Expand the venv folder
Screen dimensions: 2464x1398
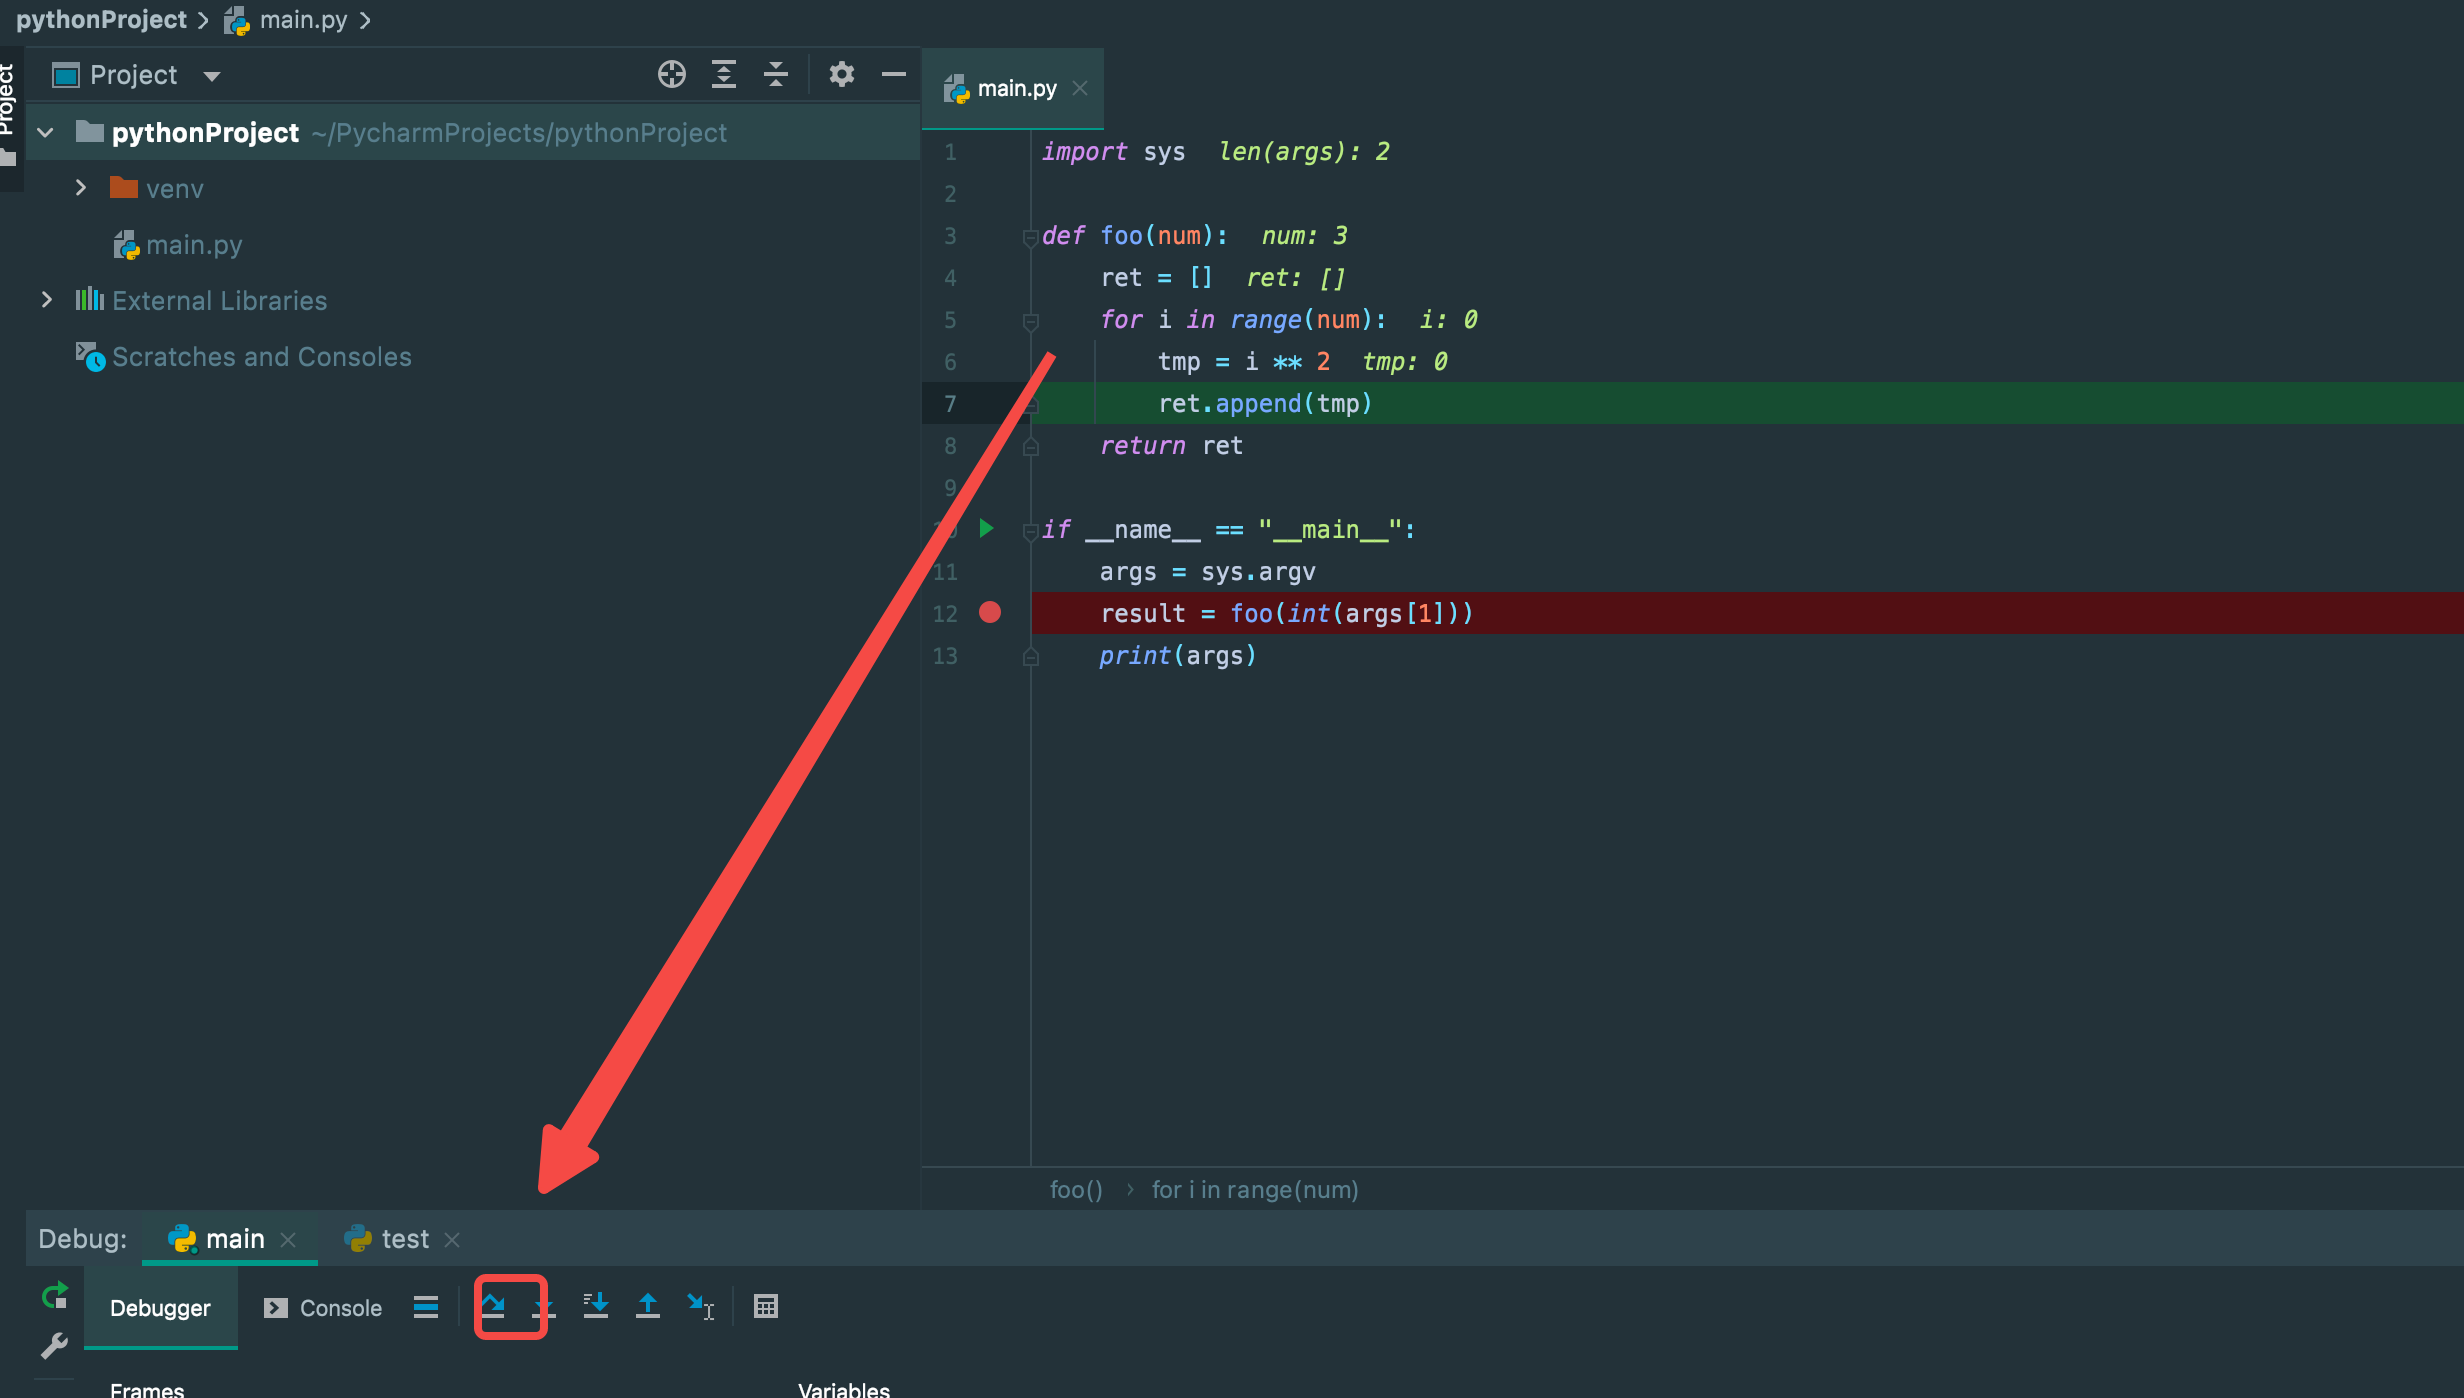point(82,188)
